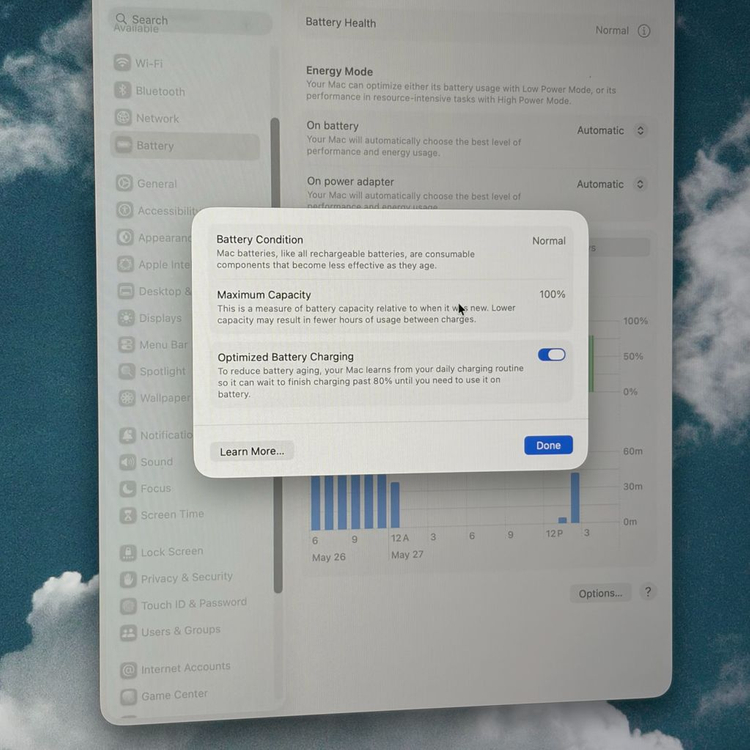Select Wi-Fi label in the sidebar
Viewport: 750px width, 750px height.
point(149,63)
